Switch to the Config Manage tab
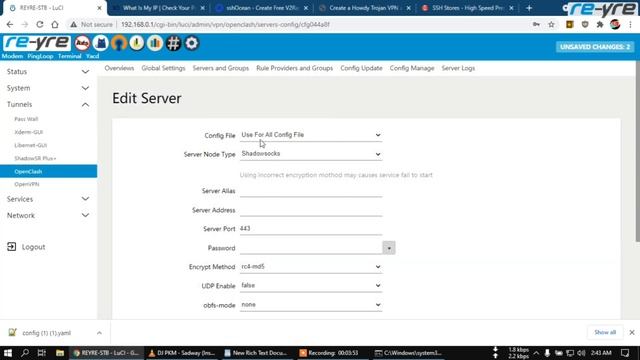 (412, 68)
